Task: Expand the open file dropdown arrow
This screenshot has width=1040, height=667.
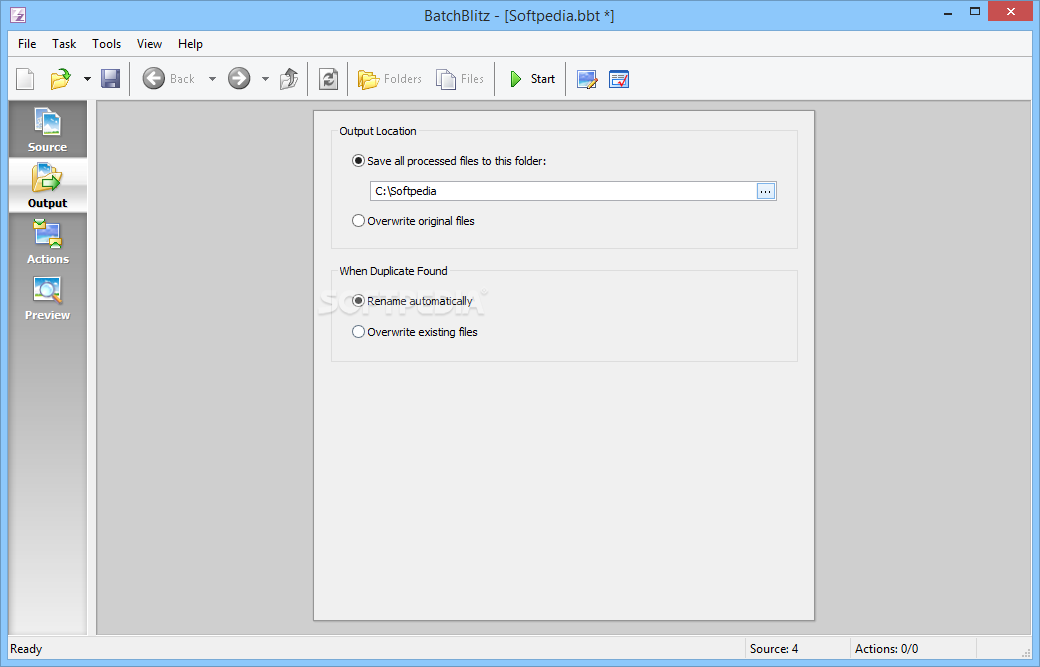Action: pyautogui.click(x=87, y=79)
